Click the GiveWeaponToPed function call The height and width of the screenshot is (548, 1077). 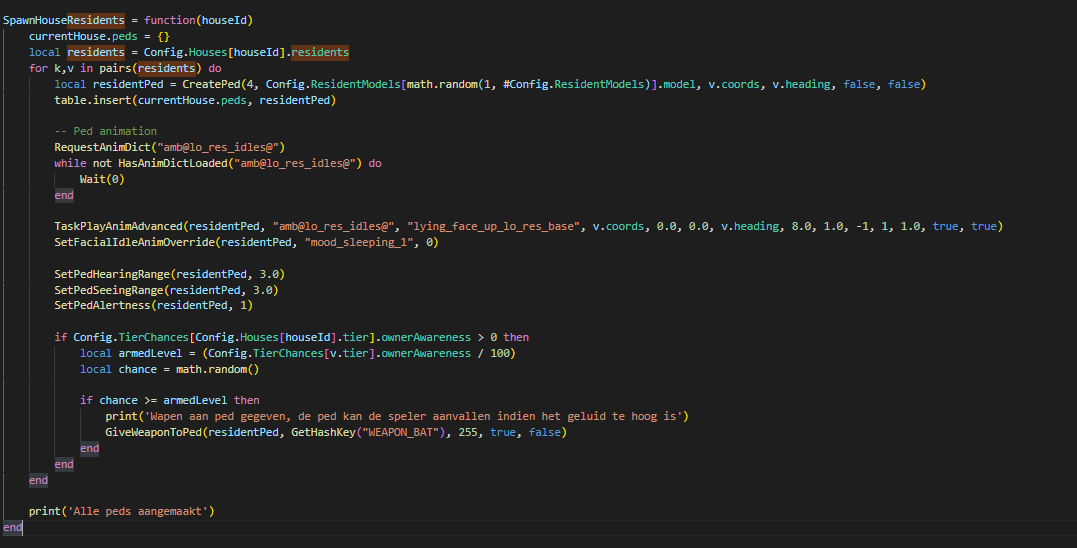click(x=156, y=432)
